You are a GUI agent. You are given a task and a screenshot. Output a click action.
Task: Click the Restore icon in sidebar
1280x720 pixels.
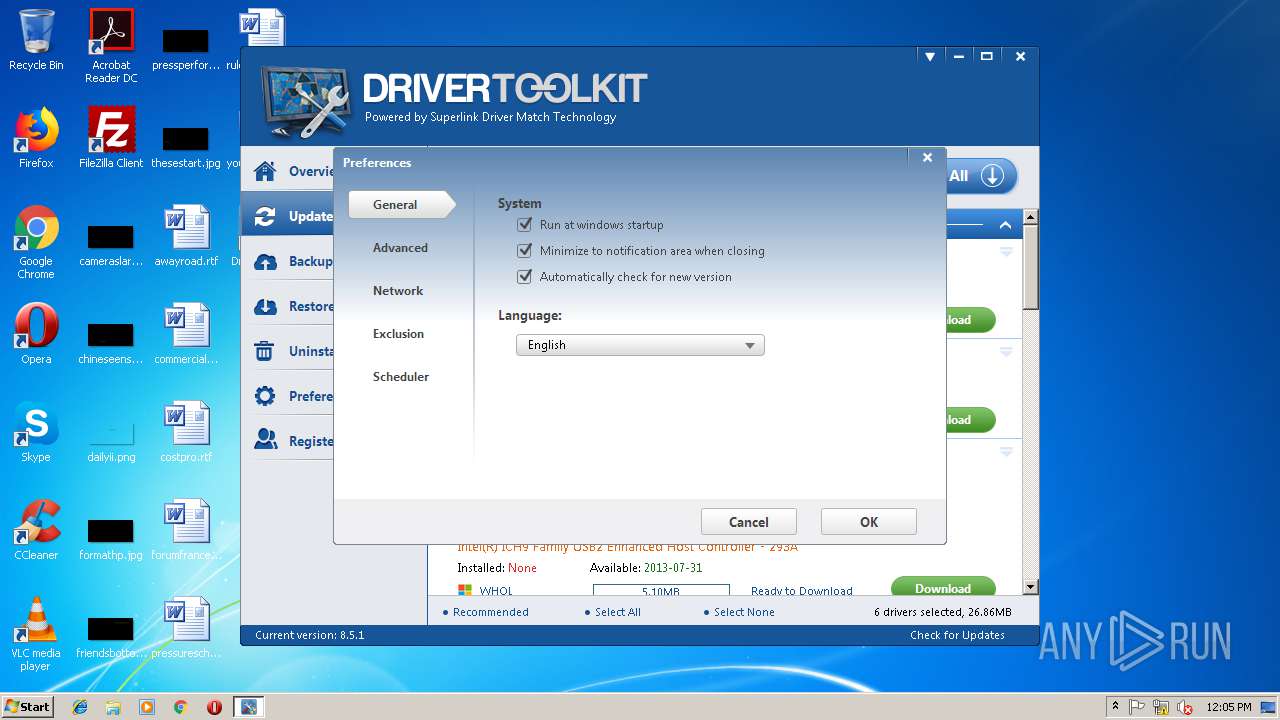click(x=265, y=306)
